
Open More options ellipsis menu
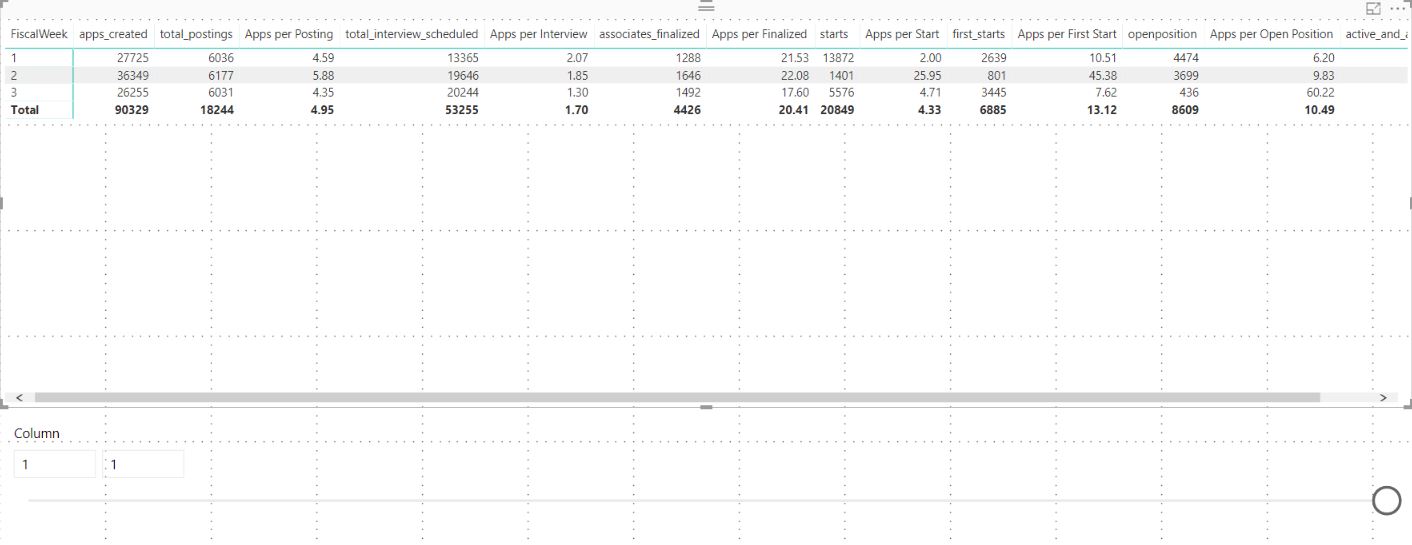[1397, 8]
